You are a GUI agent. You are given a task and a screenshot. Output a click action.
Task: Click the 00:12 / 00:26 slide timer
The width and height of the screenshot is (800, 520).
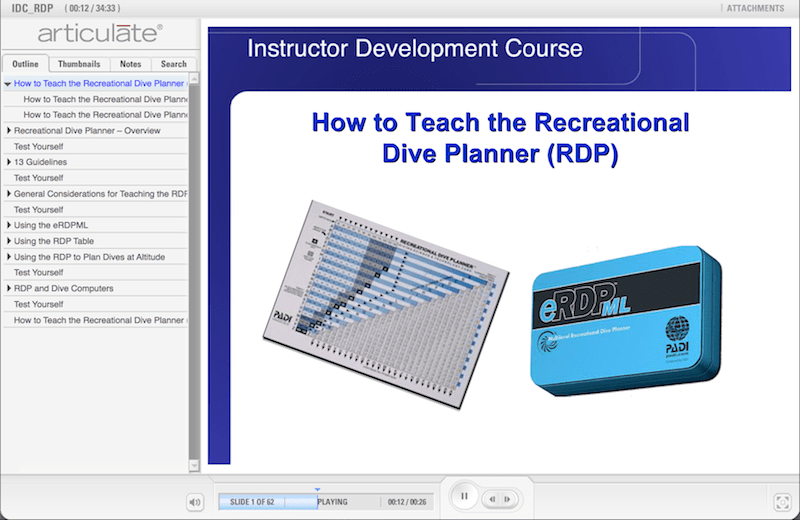pyautogui.click(x=407, y=502)
